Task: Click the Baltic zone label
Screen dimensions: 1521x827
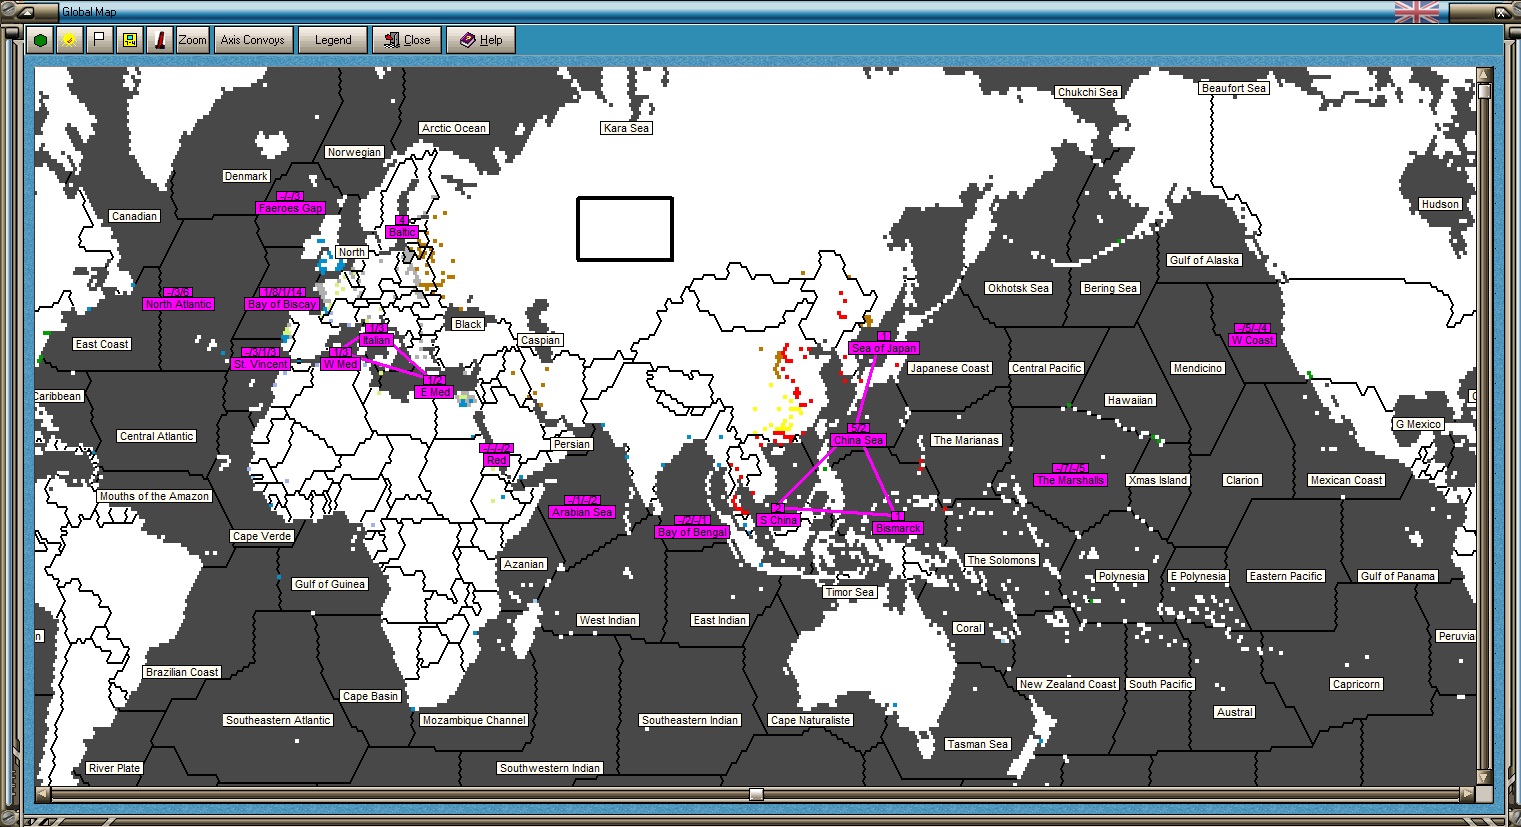Action: (402, 232)
